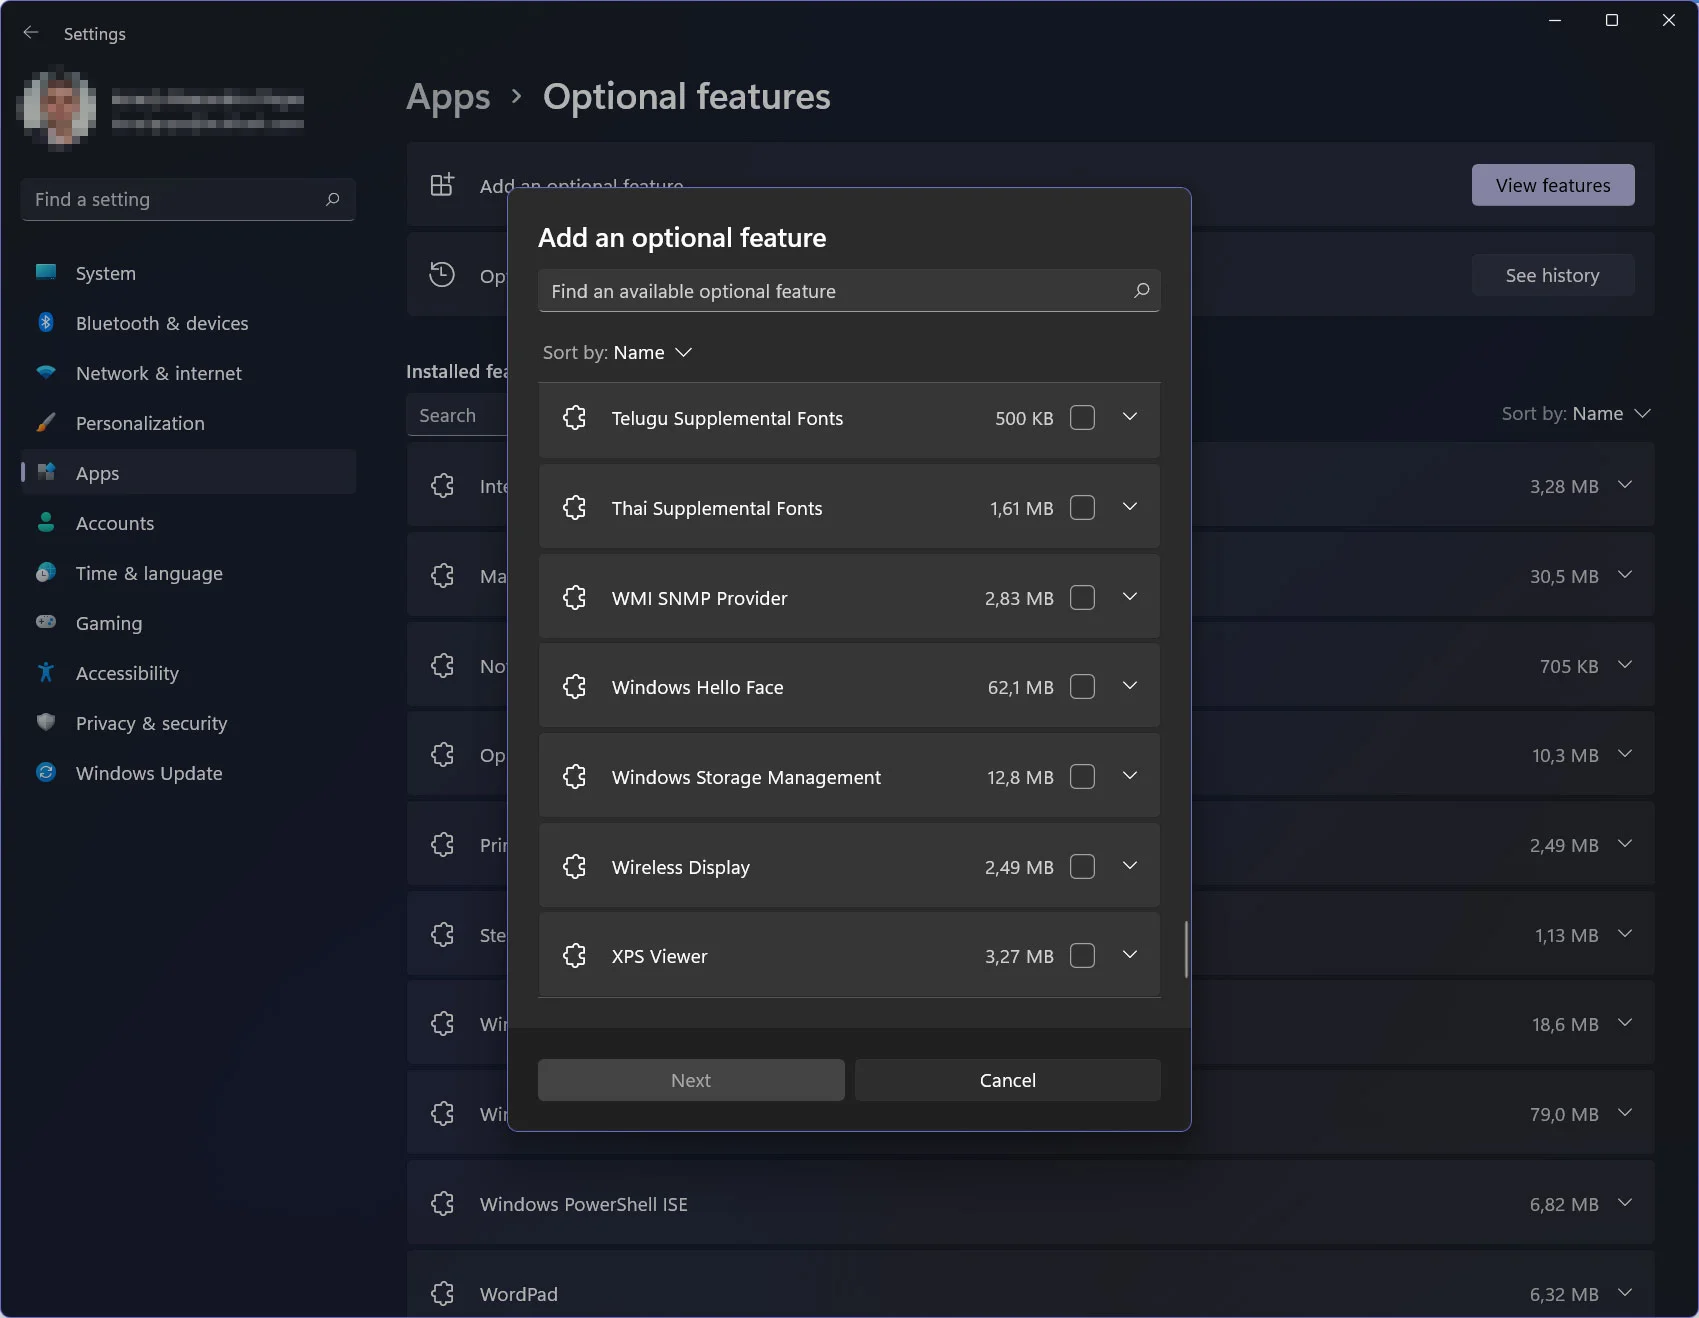Expand Wireless Display details
The height and width of the screenshot is (1318, 1699).
tap(1130, 866)
